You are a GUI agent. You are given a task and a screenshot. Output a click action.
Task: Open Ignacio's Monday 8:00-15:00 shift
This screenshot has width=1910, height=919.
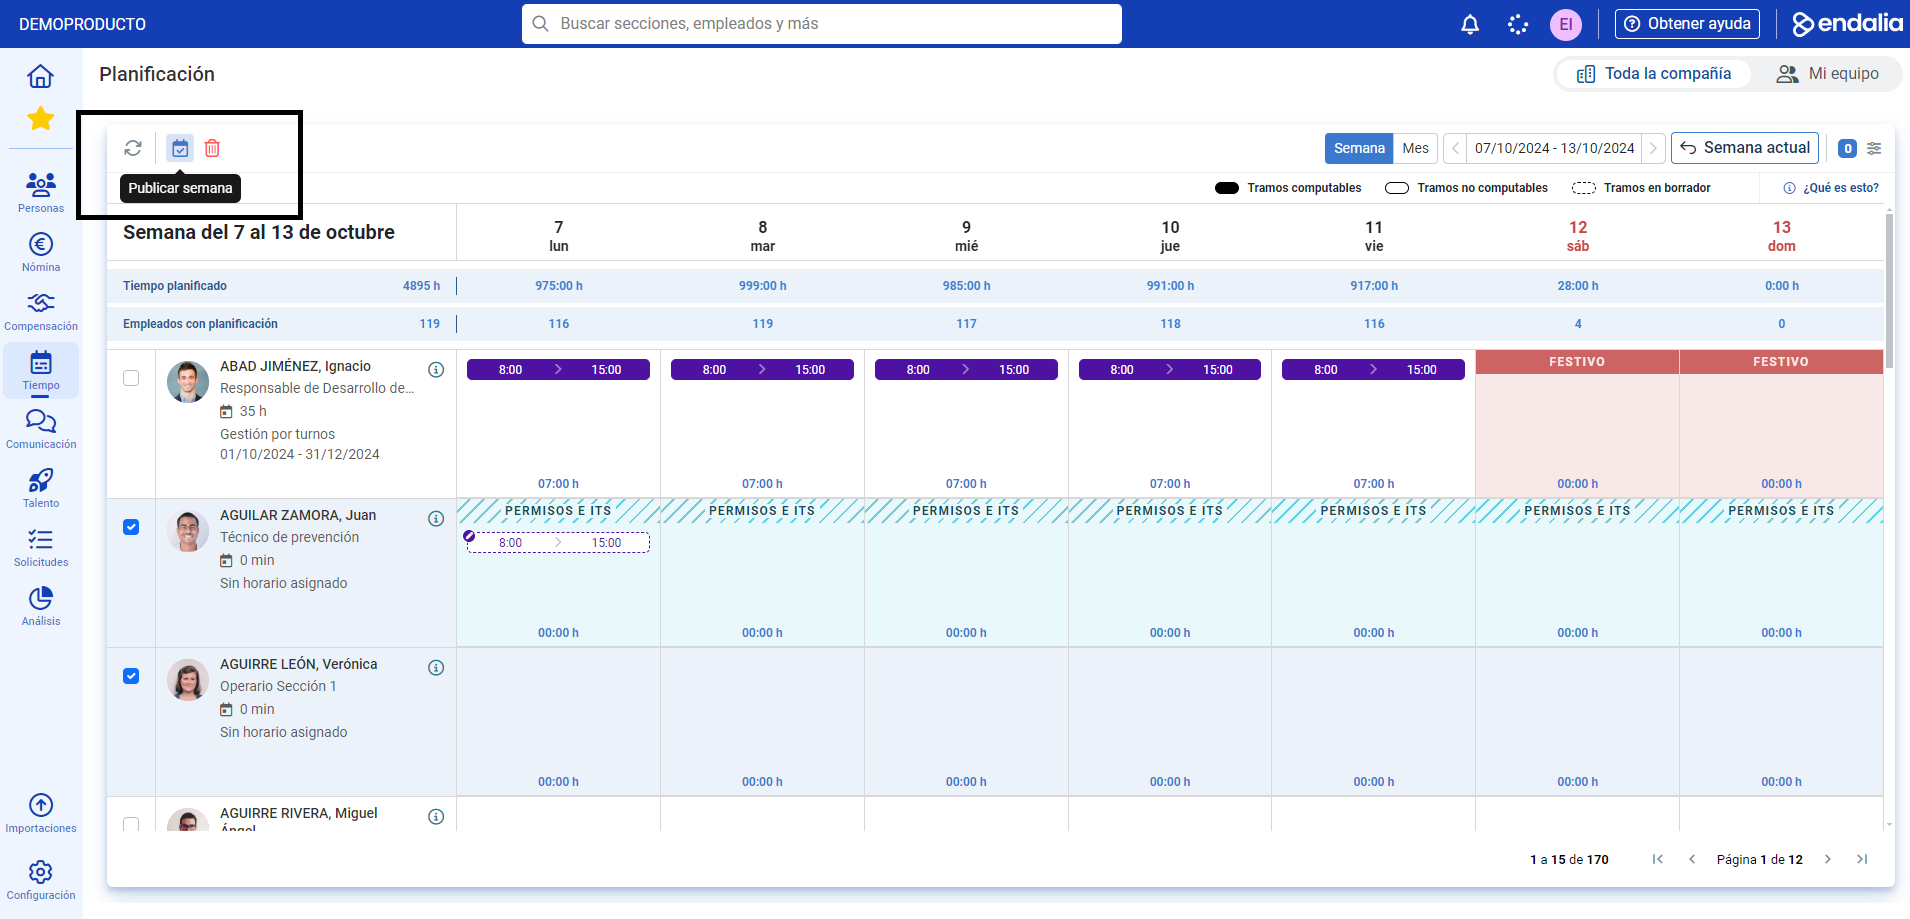click(x=558, y=370)
